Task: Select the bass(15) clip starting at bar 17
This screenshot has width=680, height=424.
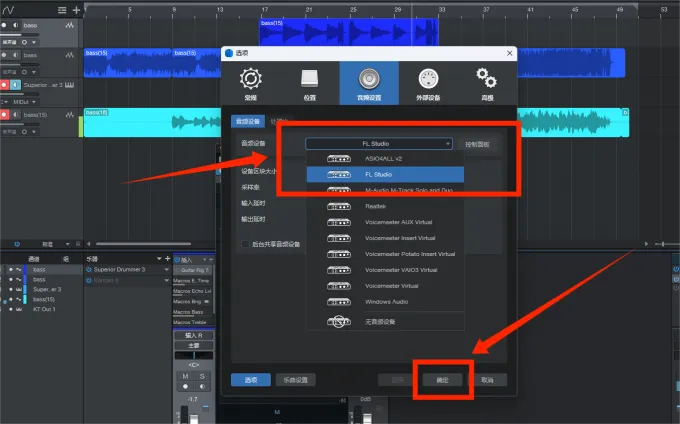Action: [349, 32]
